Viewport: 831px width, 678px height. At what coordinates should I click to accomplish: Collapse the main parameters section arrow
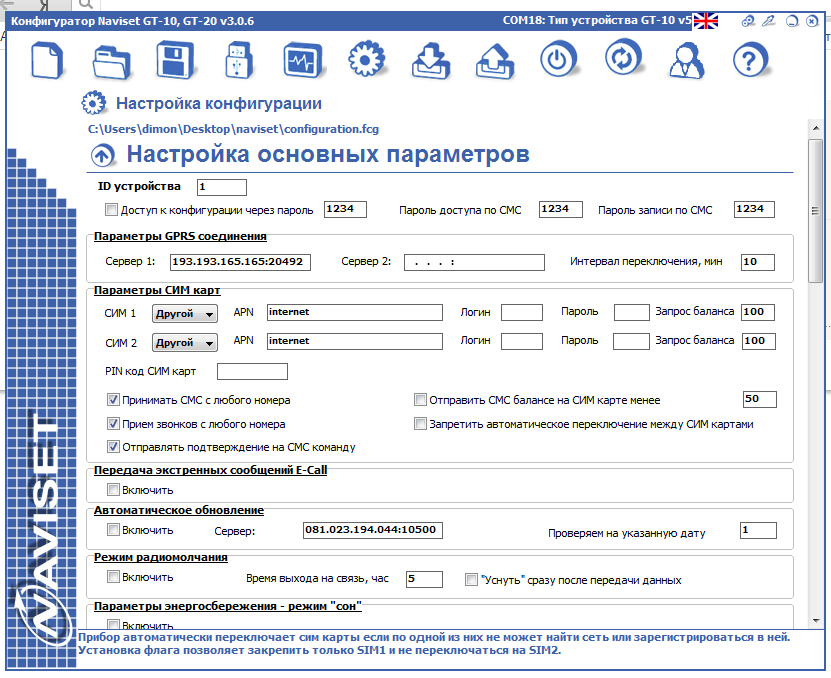click(103, 155)
